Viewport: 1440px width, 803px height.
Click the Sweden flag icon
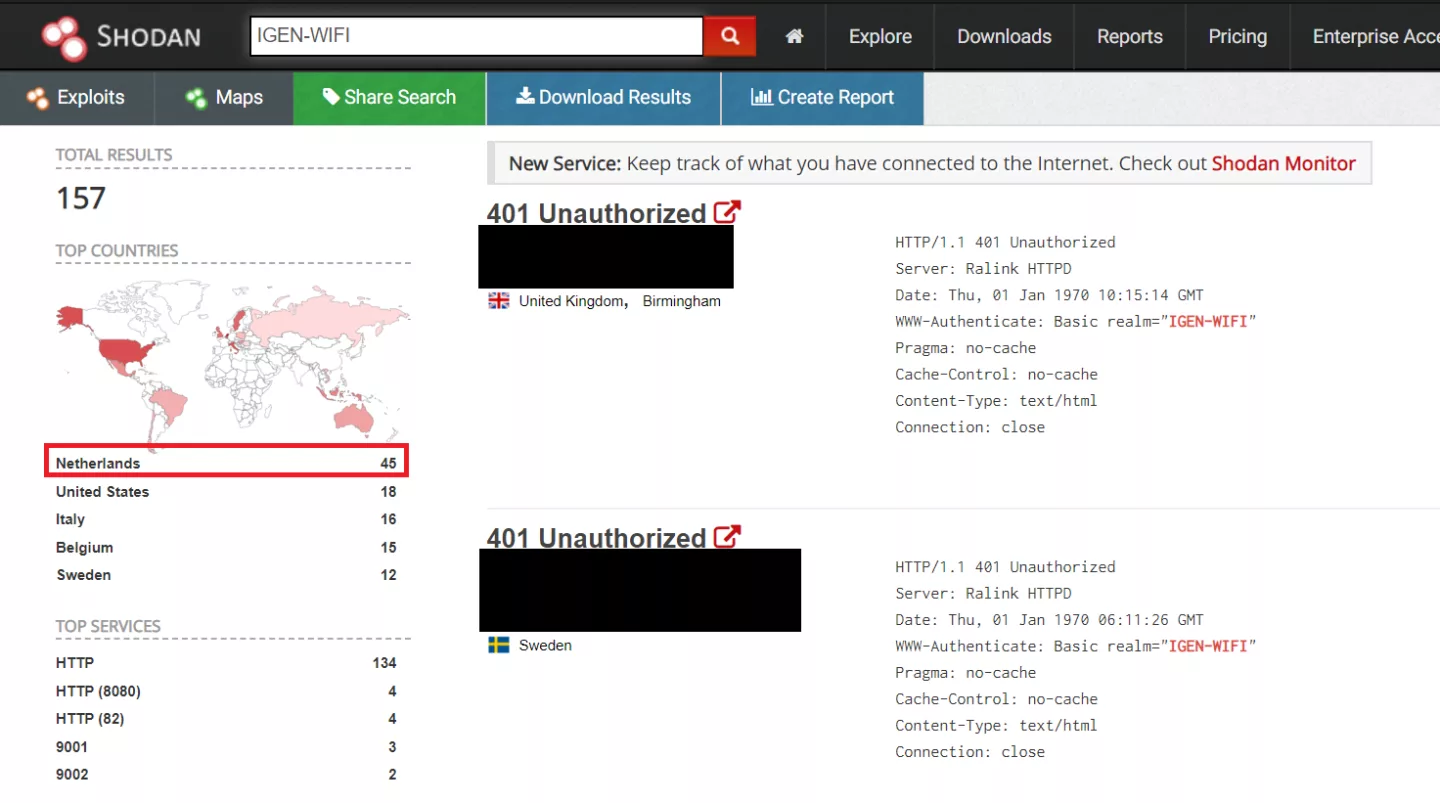pyautogui.click(x=498, y=645)
